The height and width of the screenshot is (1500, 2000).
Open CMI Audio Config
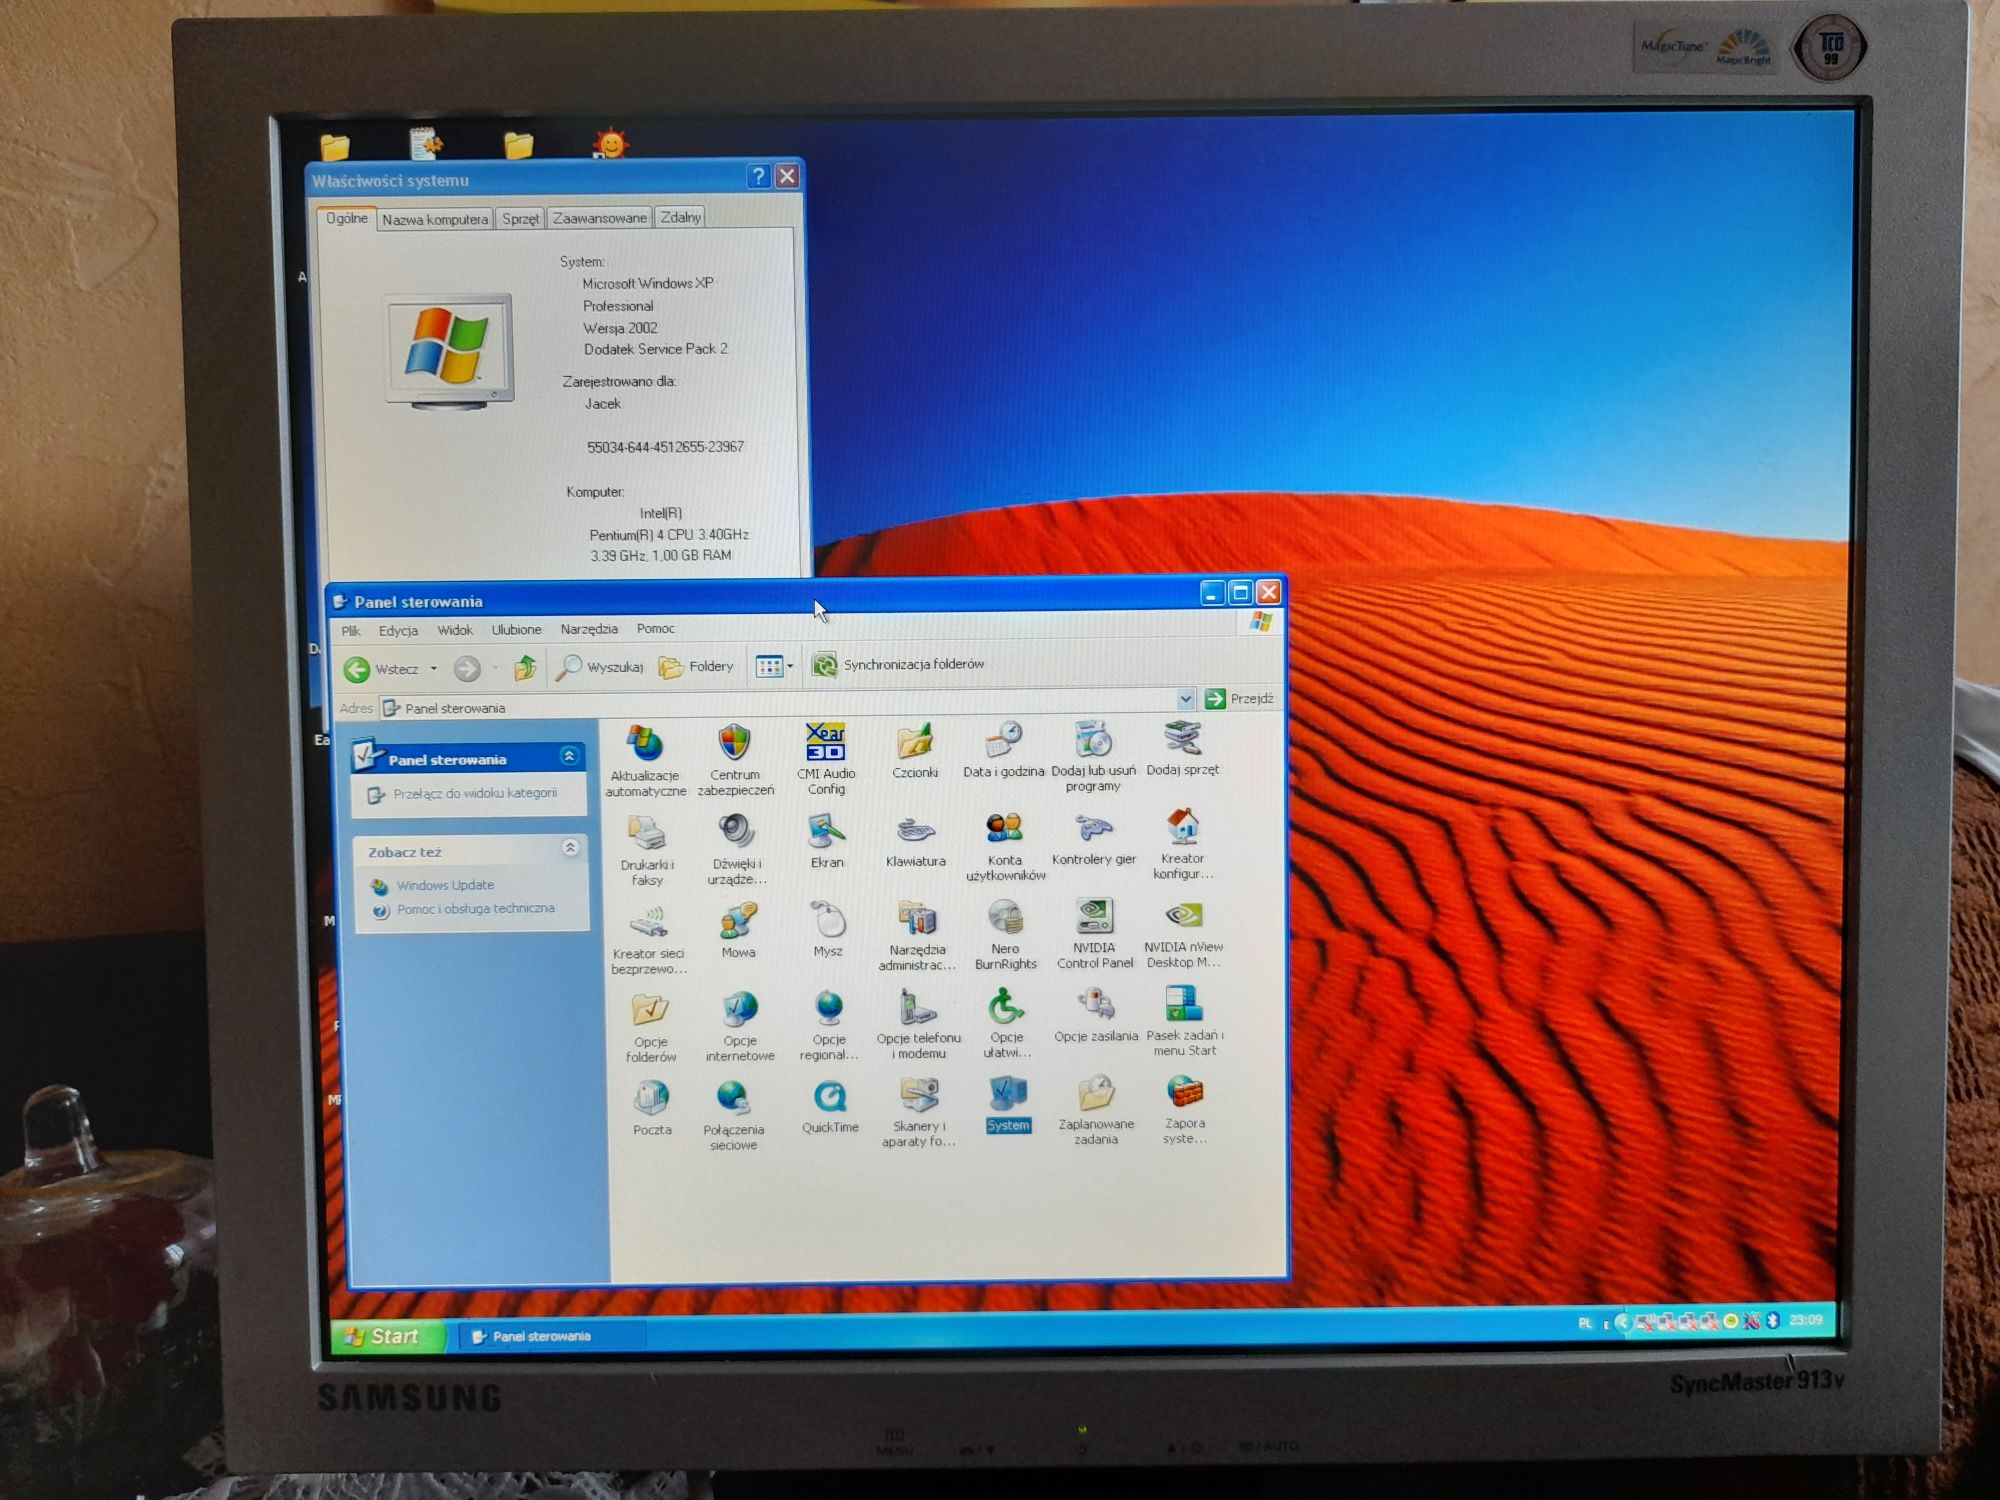pos(826,759)
